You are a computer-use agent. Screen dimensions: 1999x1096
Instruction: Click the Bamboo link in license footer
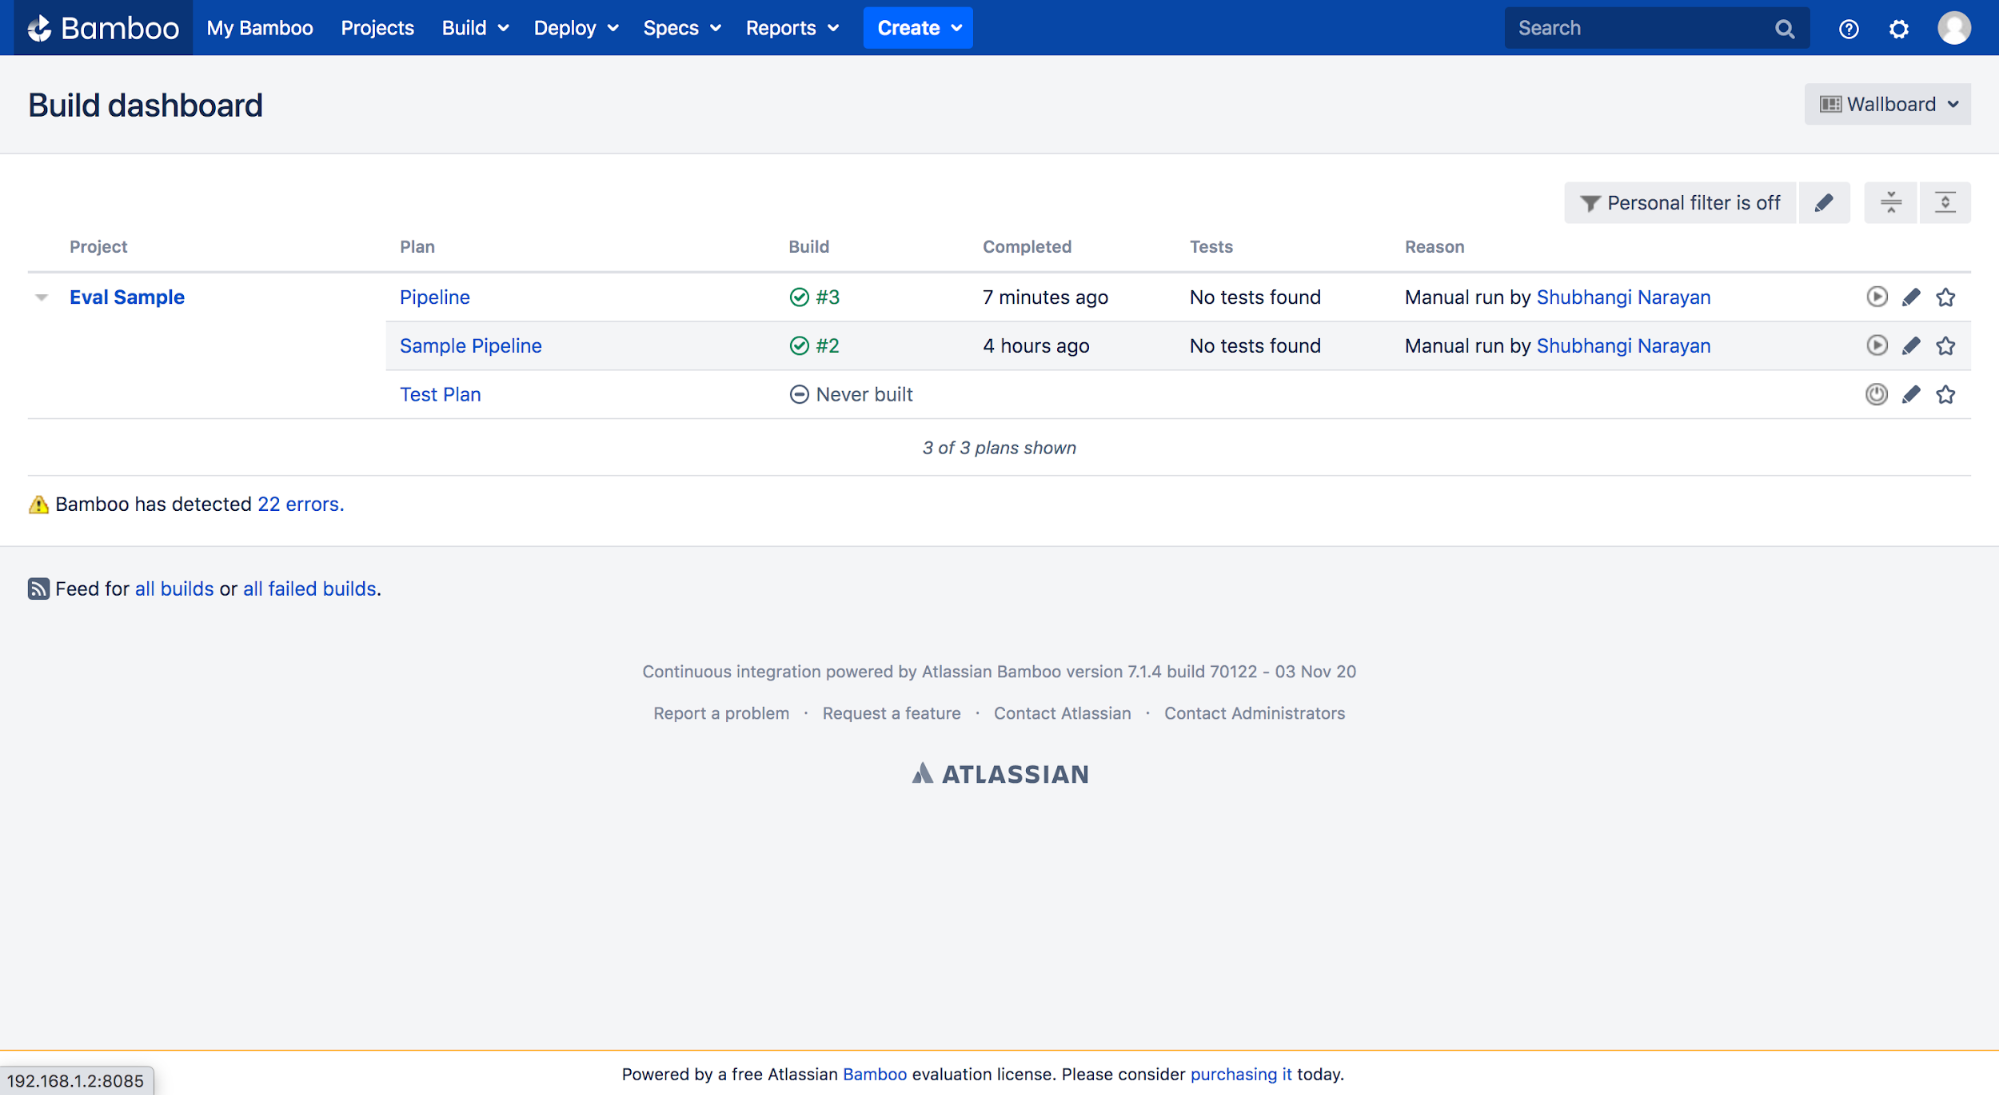874,1074
